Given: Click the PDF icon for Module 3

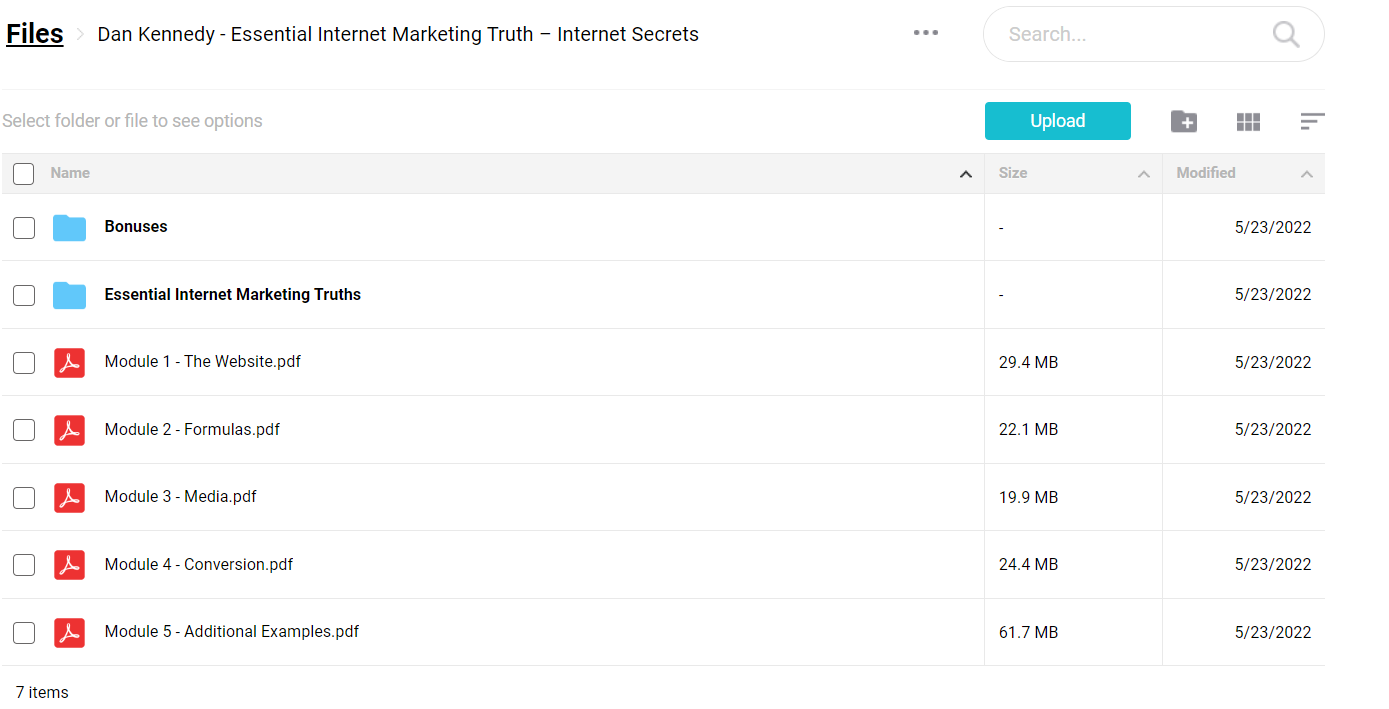Looking at the screenshot, I should pyautogui.click(x=69, y=497).
